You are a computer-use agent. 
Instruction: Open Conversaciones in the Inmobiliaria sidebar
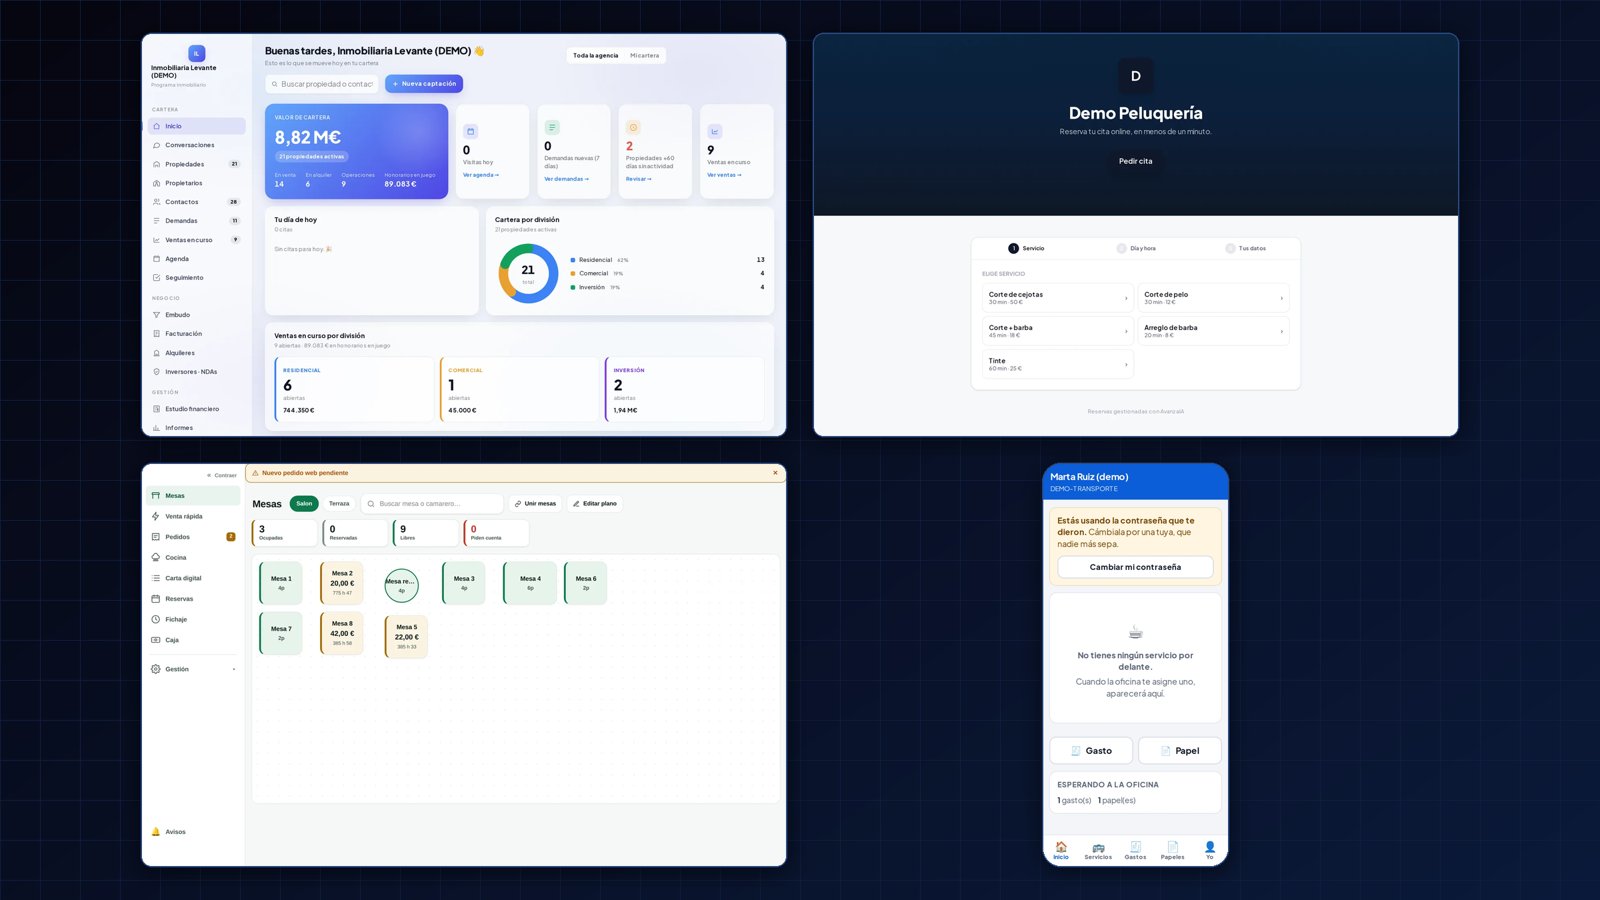click(196, 145)
